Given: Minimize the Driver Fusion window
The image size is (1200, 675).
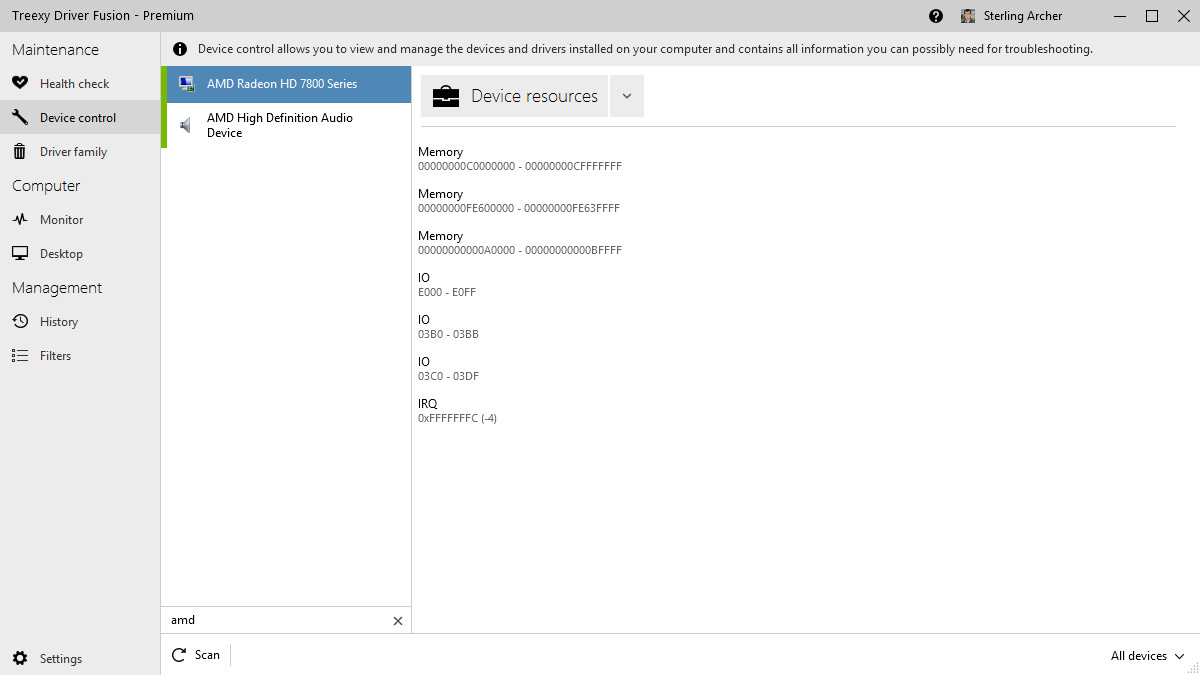Looking at the screenshot, I should pos(1119,16).
